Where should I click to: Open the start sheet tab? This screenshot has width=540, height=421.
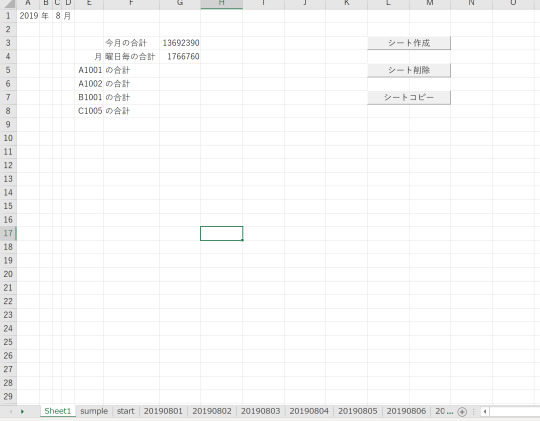click(x=125, y=411)
